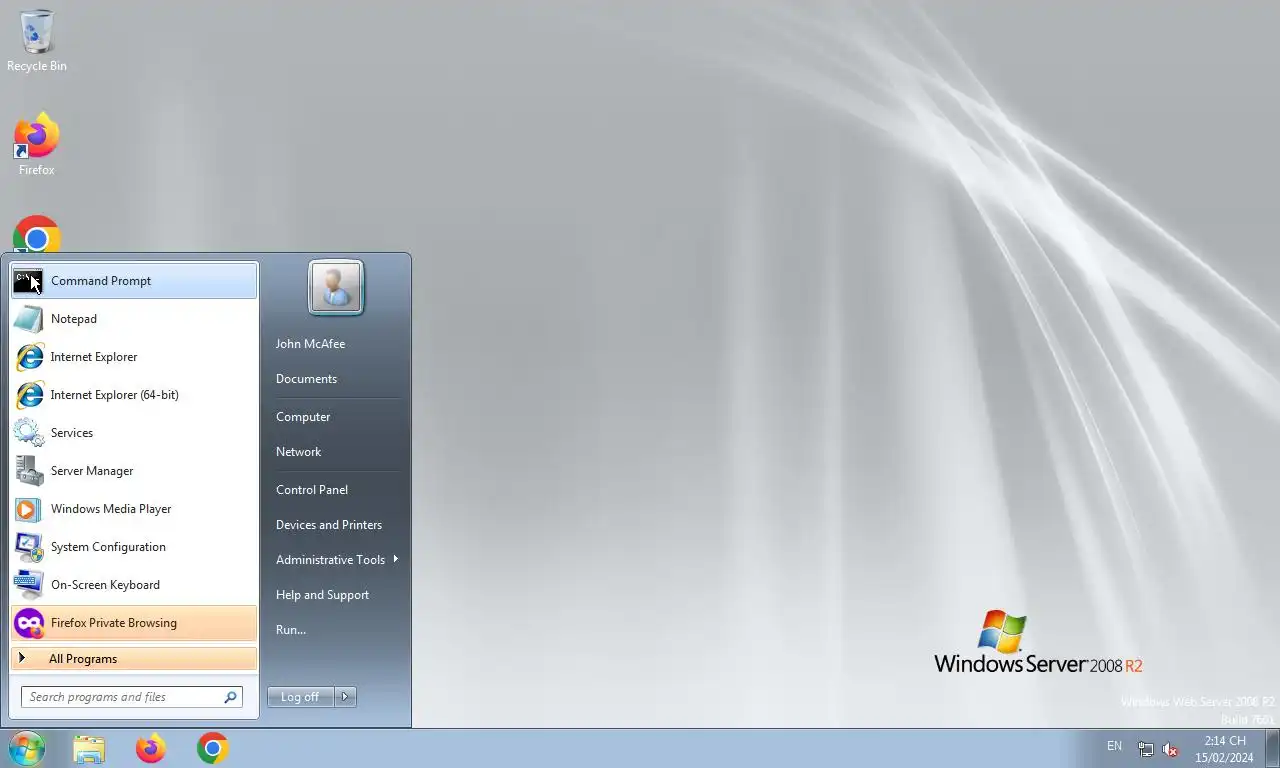The width and height of the screenshot is (1280, 768).
Task: Click the Command Prompt text label
Action: click(101, 281)
